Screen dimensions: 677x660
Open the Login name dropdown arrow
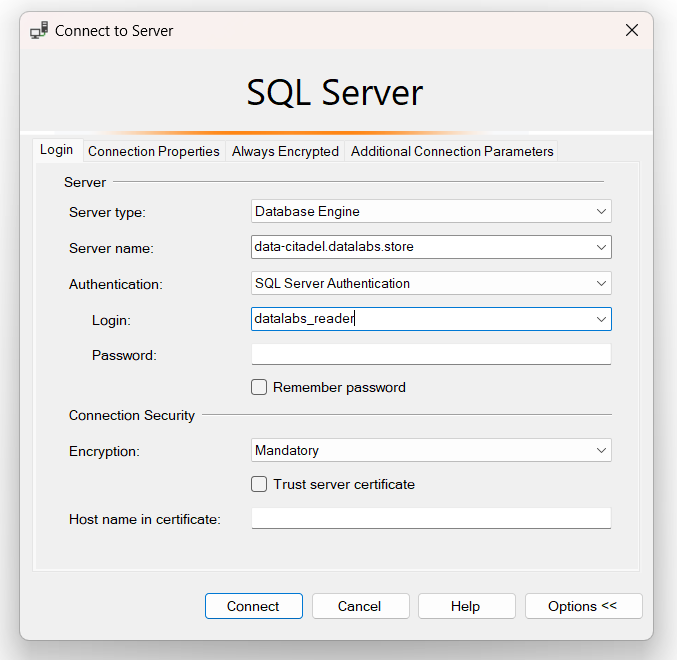coord(601,319)
